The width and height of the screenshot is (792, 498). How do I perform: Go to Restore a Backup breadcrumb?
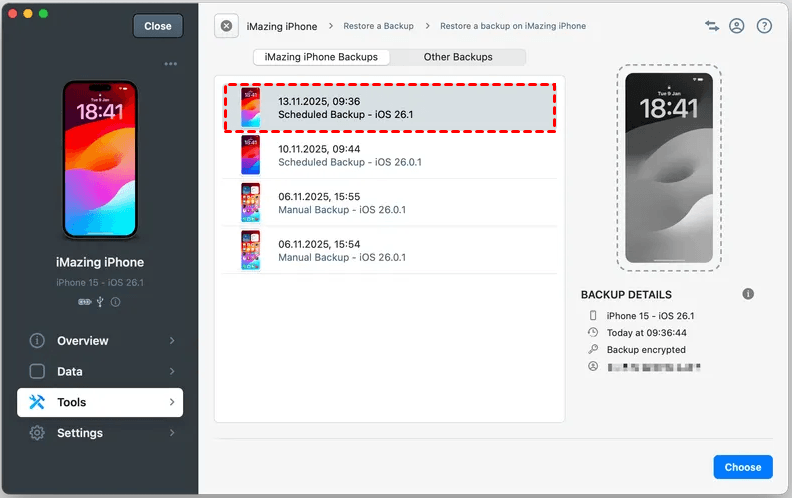pyautogui.click(x=378, y=26)
